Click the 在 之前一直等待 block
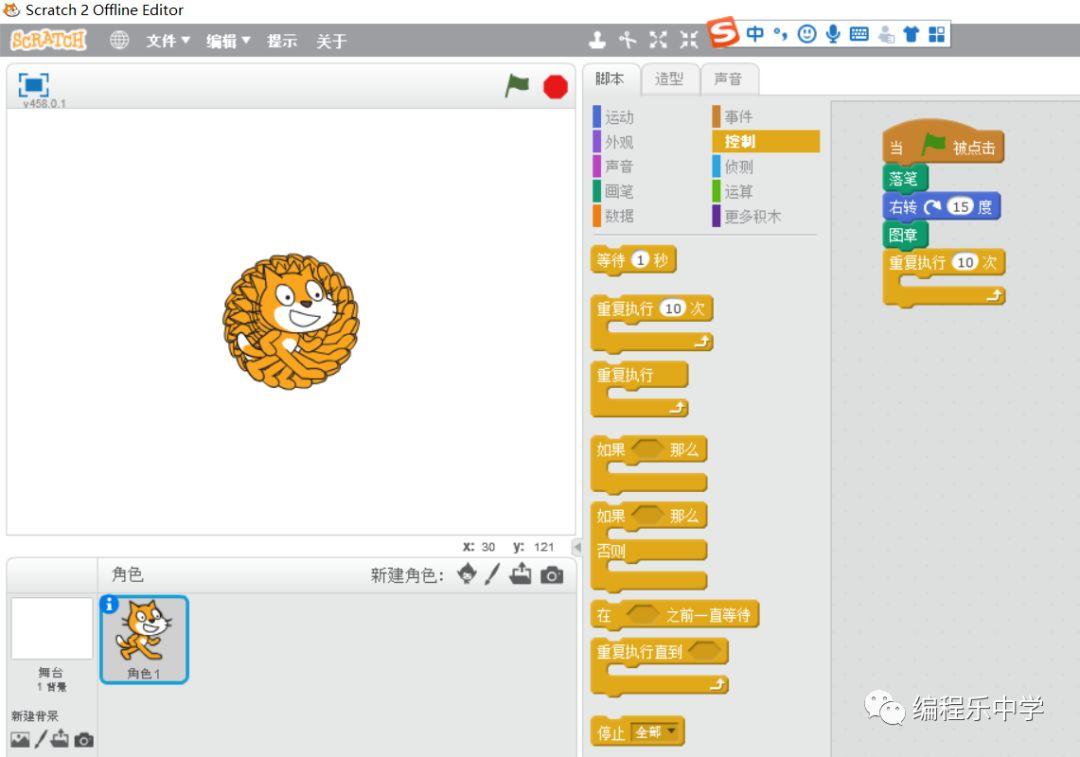The width and height of the screenshot is (1080, 757). click(x=708, y=615)
